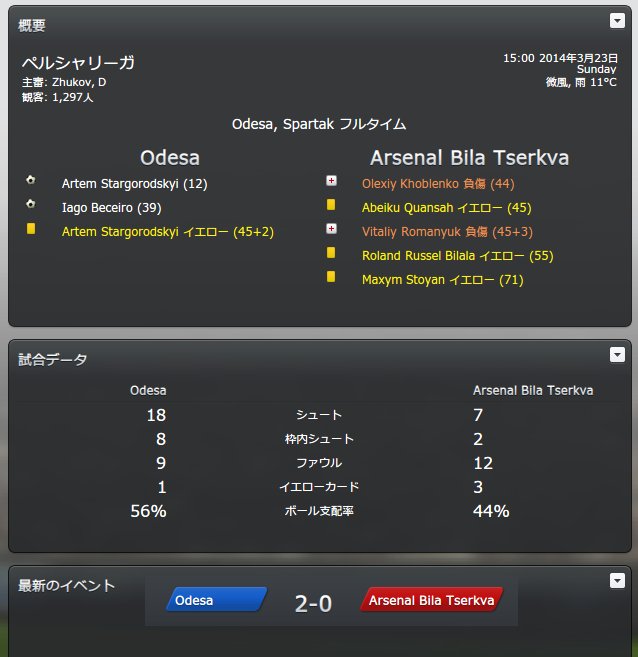
Task: Click injury cross icon beside Olexiy Khoblenko
Action: click(331, 181)
